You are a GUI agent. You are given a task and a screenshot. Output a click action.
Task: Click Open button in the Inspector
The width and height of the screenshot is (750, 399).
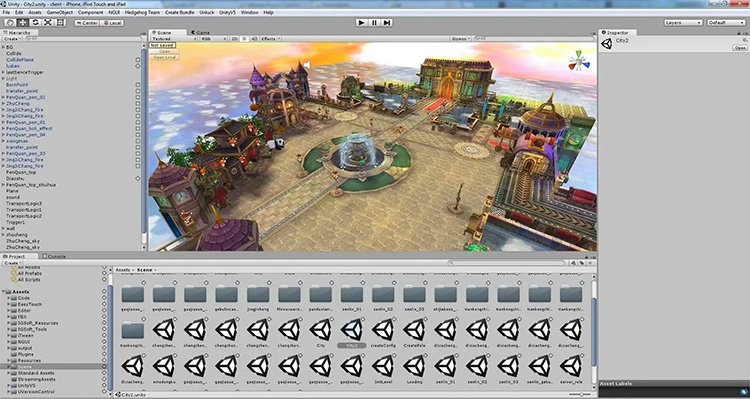pyautogui.click(x=739, y=48)
